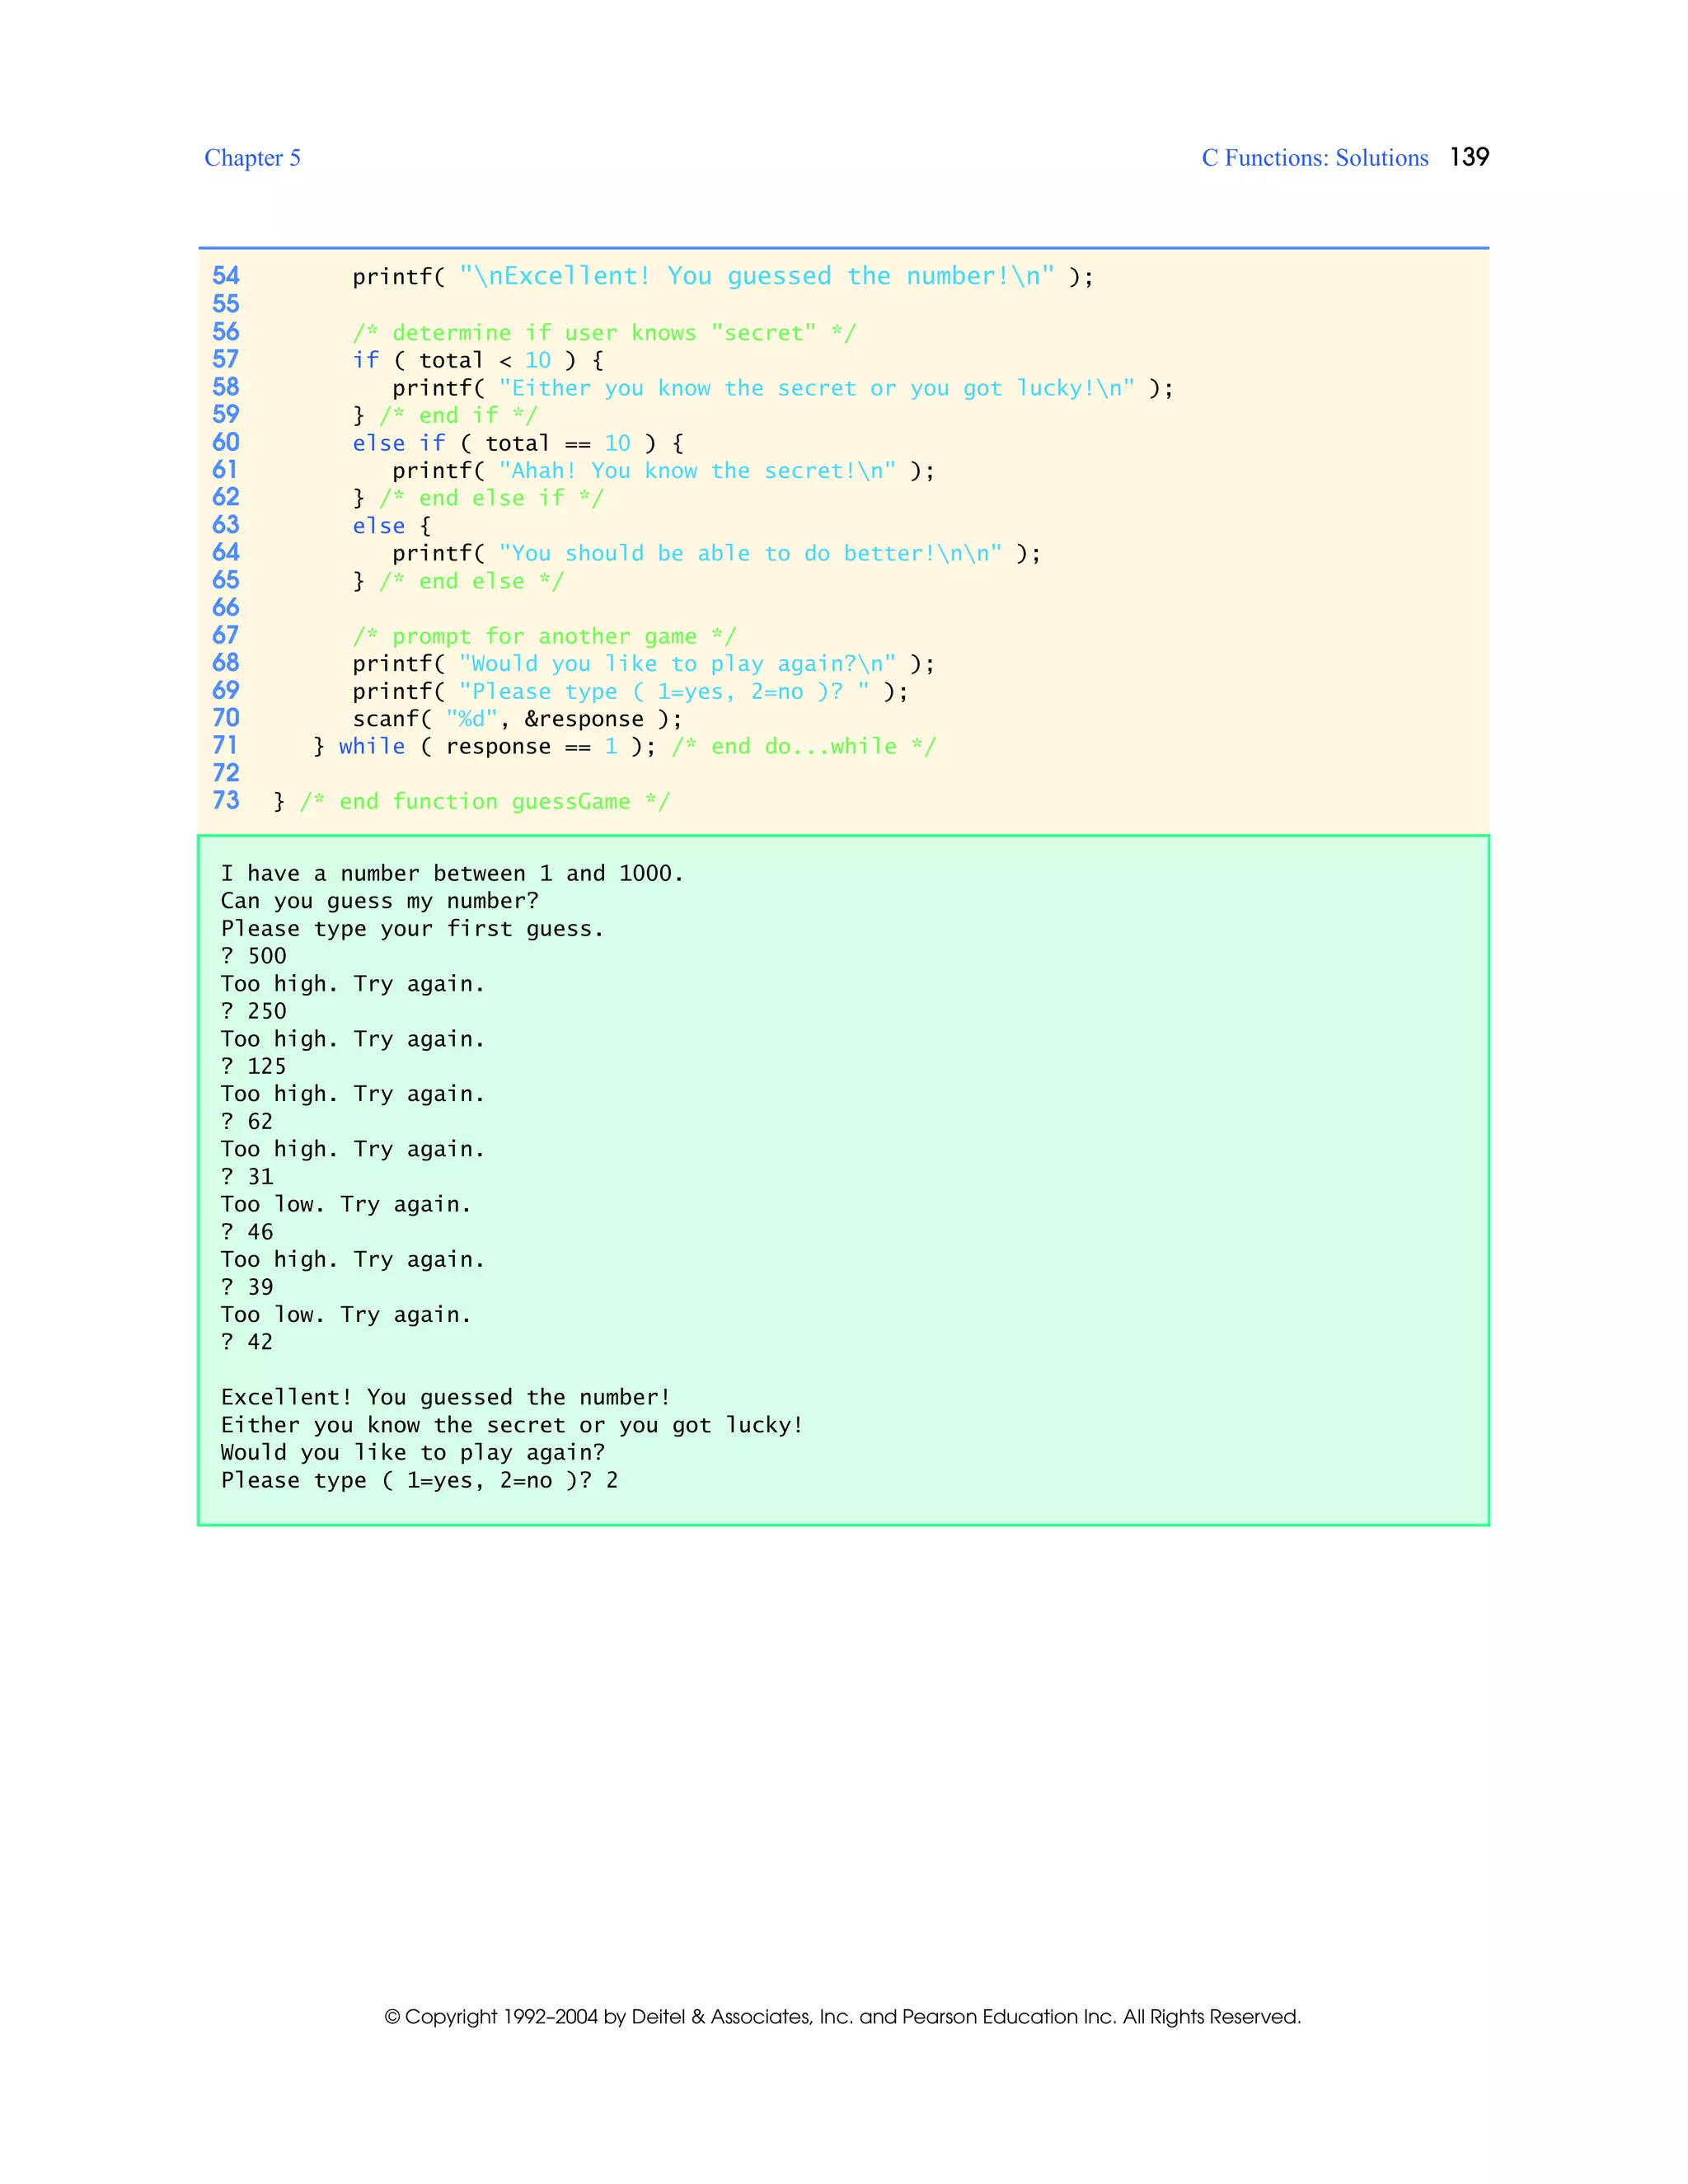Click the comment '/* end else */'

point(471,581)
